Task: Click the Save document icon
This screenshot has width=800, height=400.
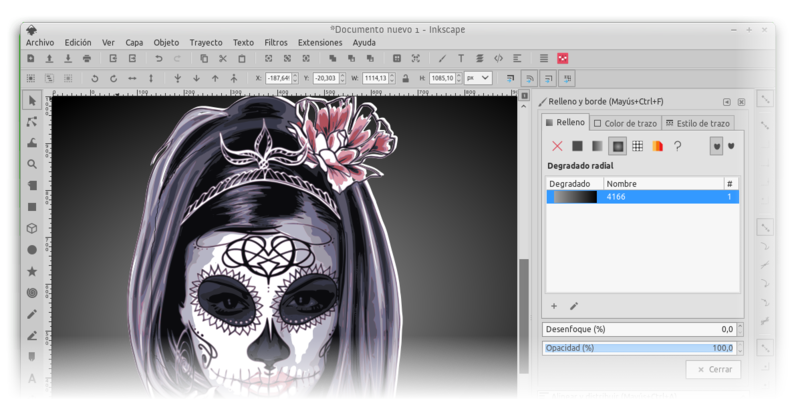Action: click(68, 59)
